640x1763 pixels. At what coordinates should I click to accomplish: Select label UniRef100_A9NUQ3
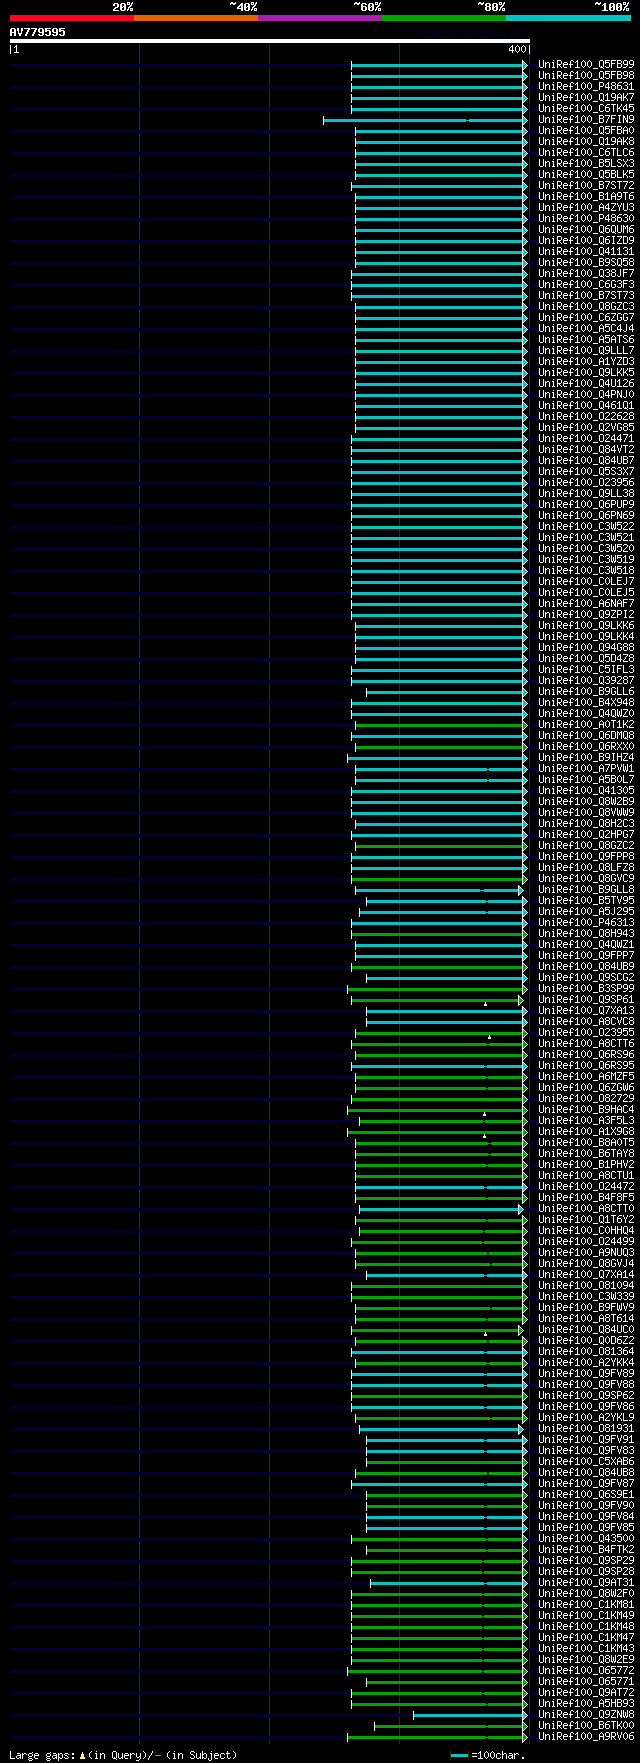coord(586,1252)
